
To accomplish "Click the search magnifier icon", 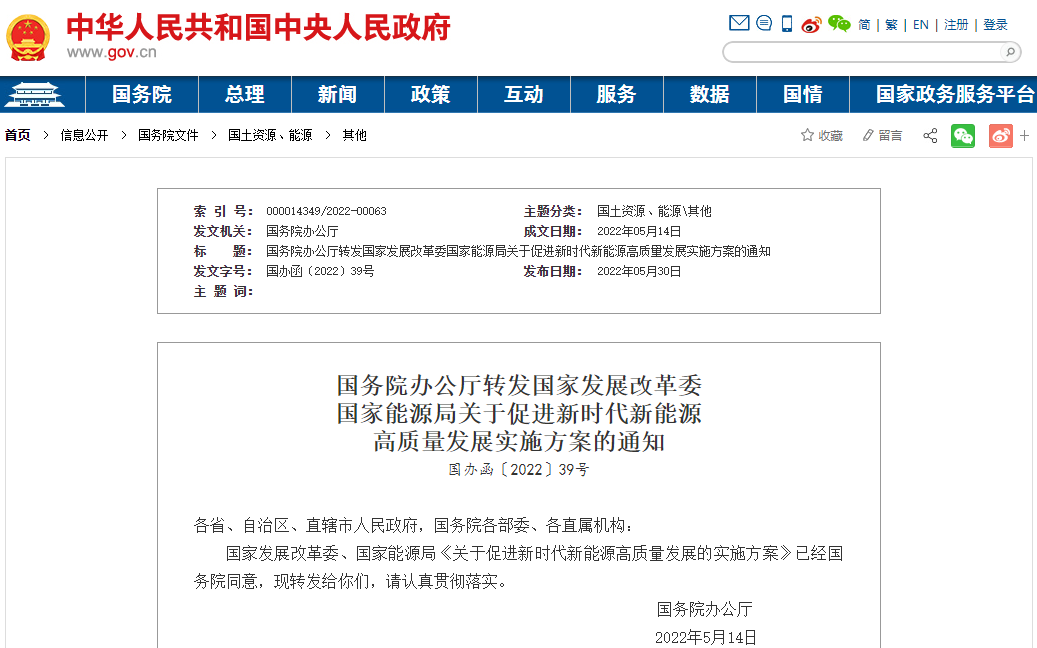I will (x=1010, y=52).
